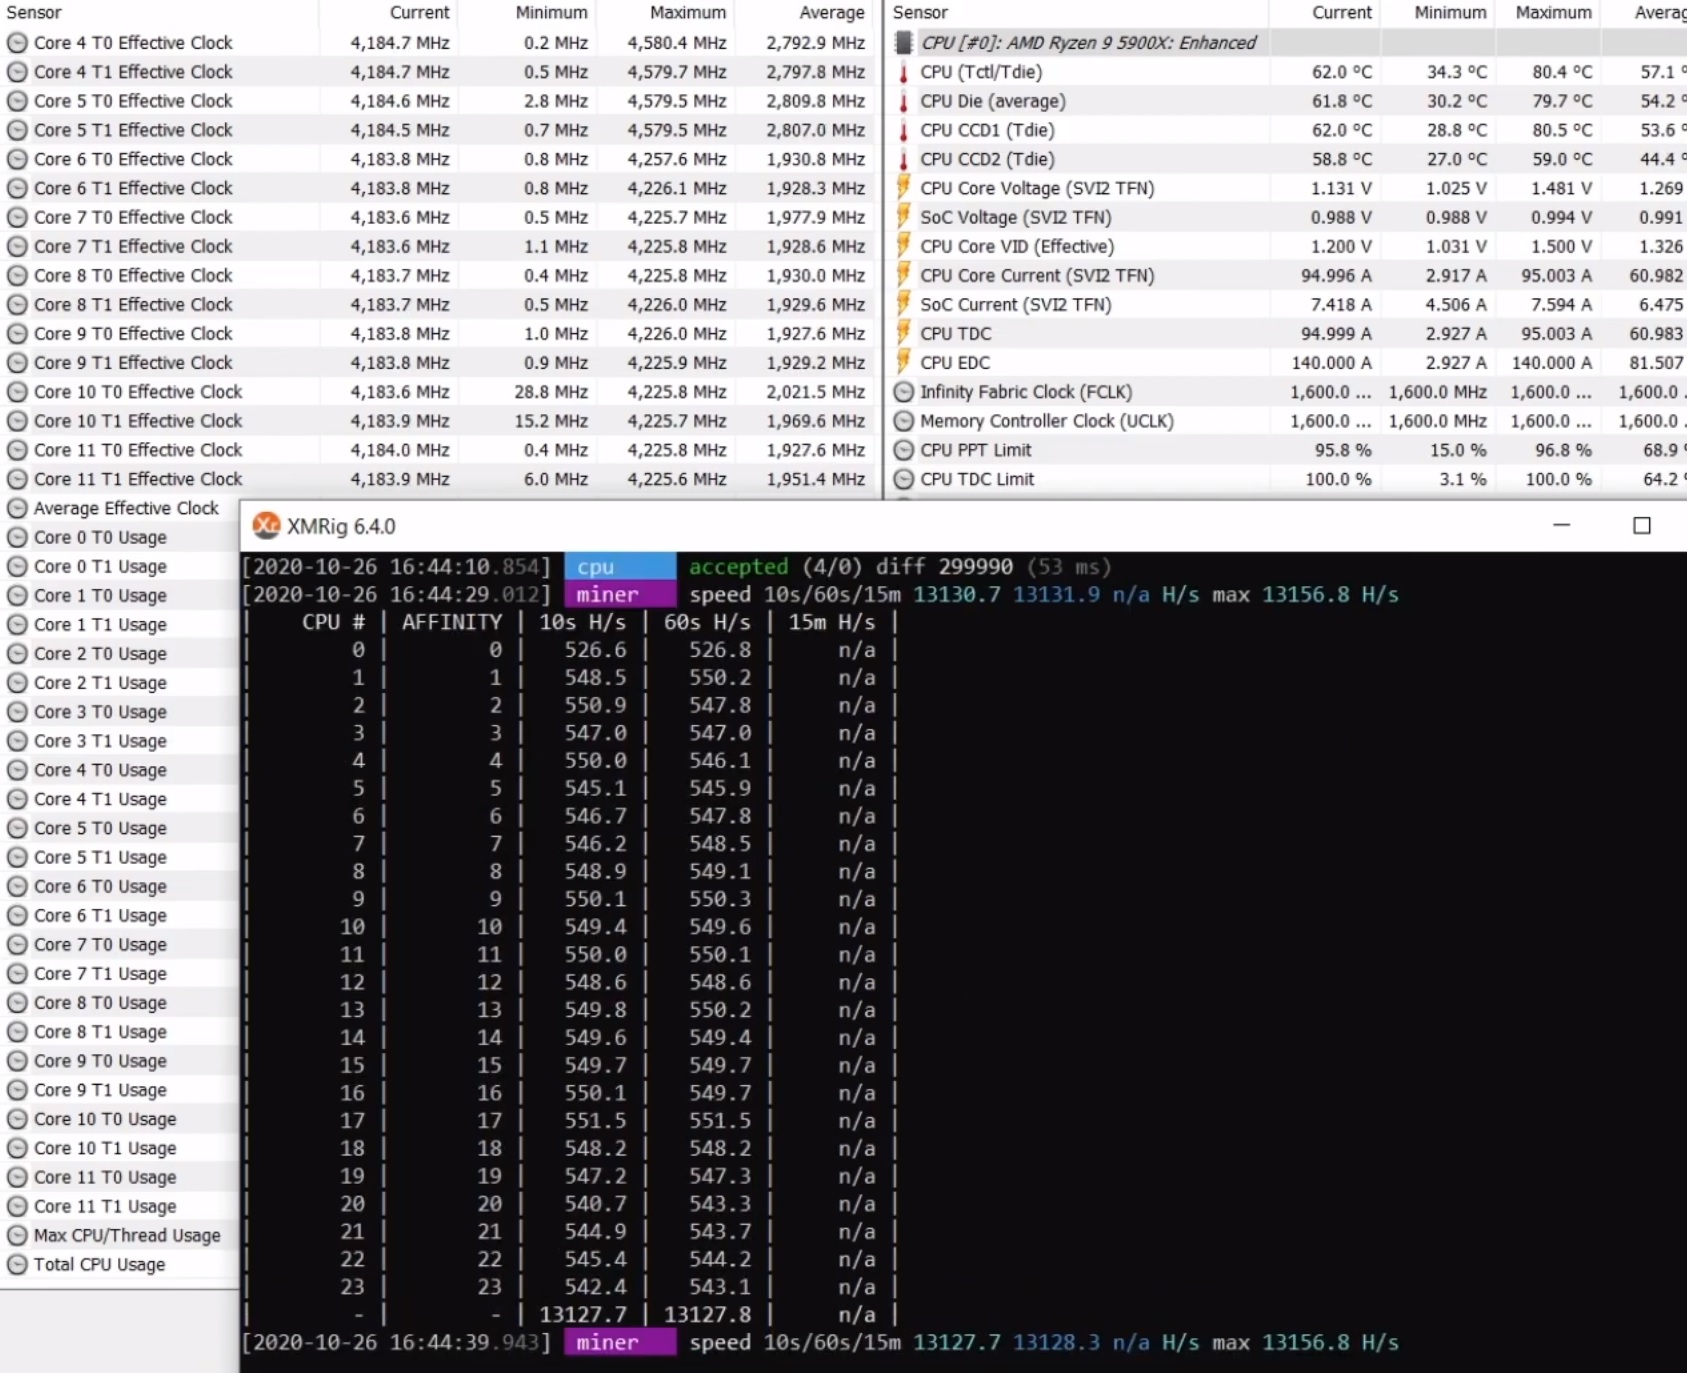Image resolution: width=1687 pixels, height=1373 pixels.
Task: Click the lightning icon for CPU Core Voltage
Action: click(x=904, y=188)
